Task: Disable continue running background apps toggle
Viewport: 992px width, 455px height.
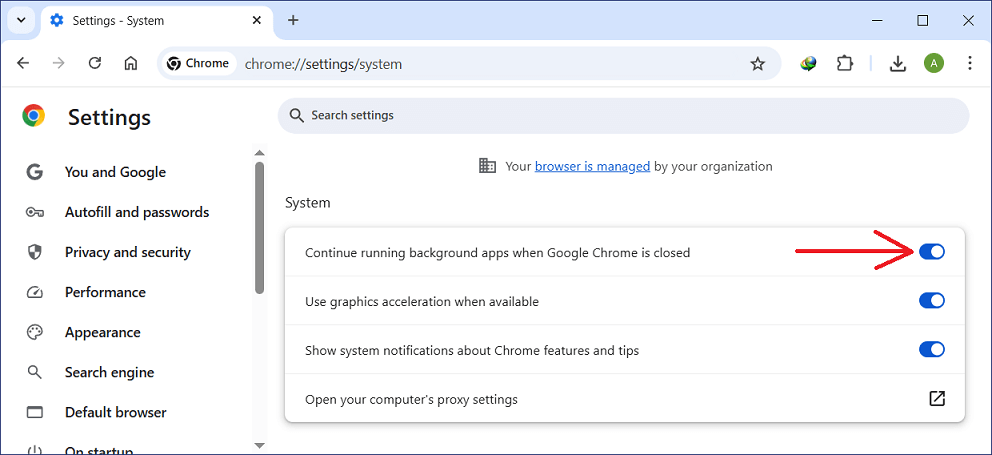Action: pos(931,252)
